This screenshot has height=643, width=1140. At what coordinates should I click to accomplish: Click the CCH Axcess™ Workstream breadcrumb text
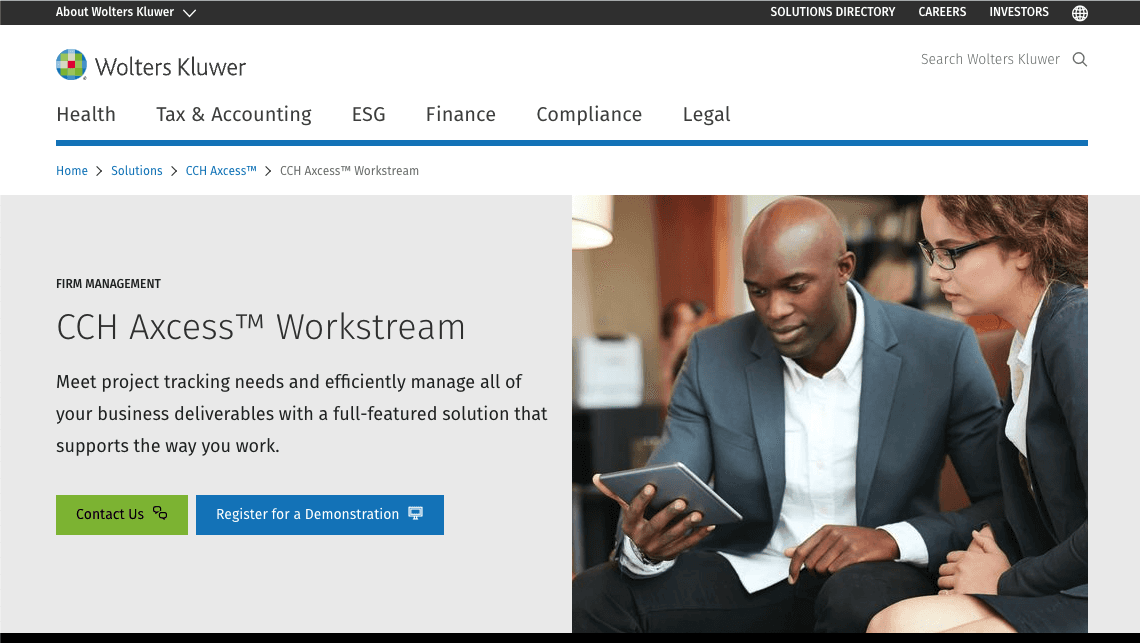click(349, 171)
